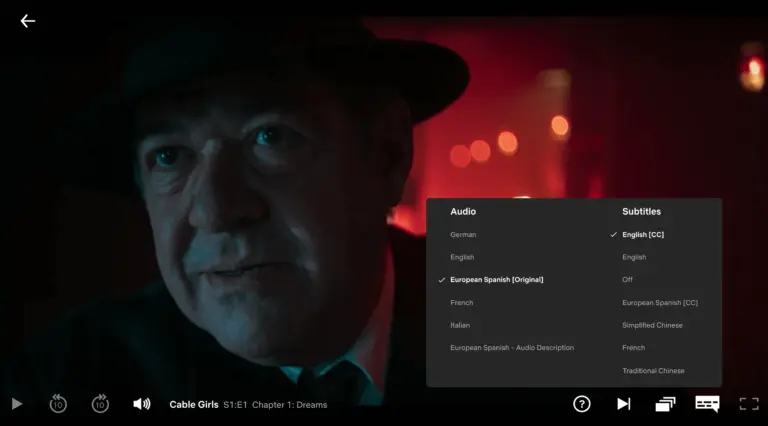Screen dimensions: 768x426
Task: Select German audio
Action: click(x=463, y=235)
